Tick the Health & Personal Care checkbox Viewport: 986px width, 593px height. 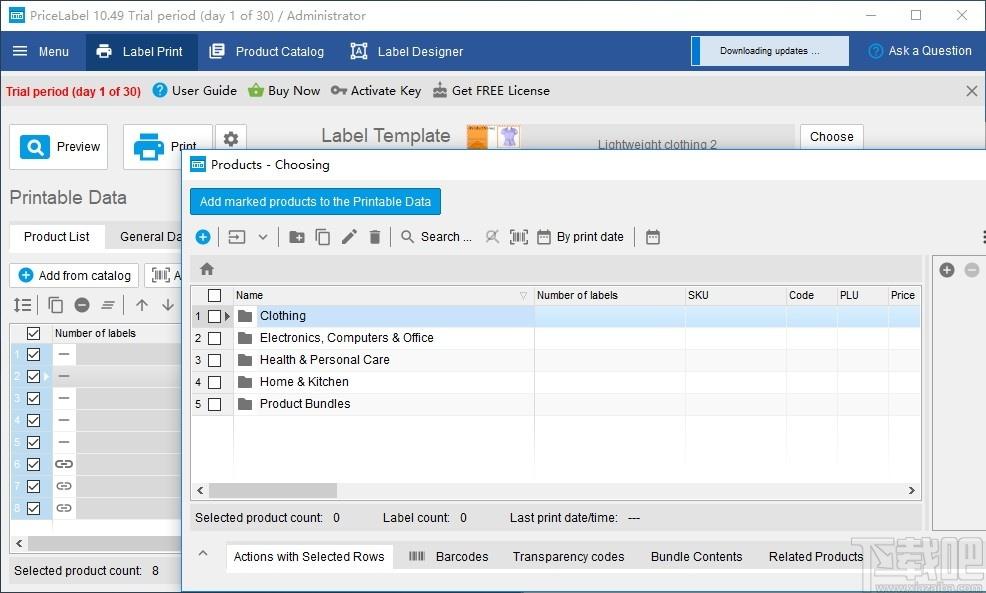[214, 360]
